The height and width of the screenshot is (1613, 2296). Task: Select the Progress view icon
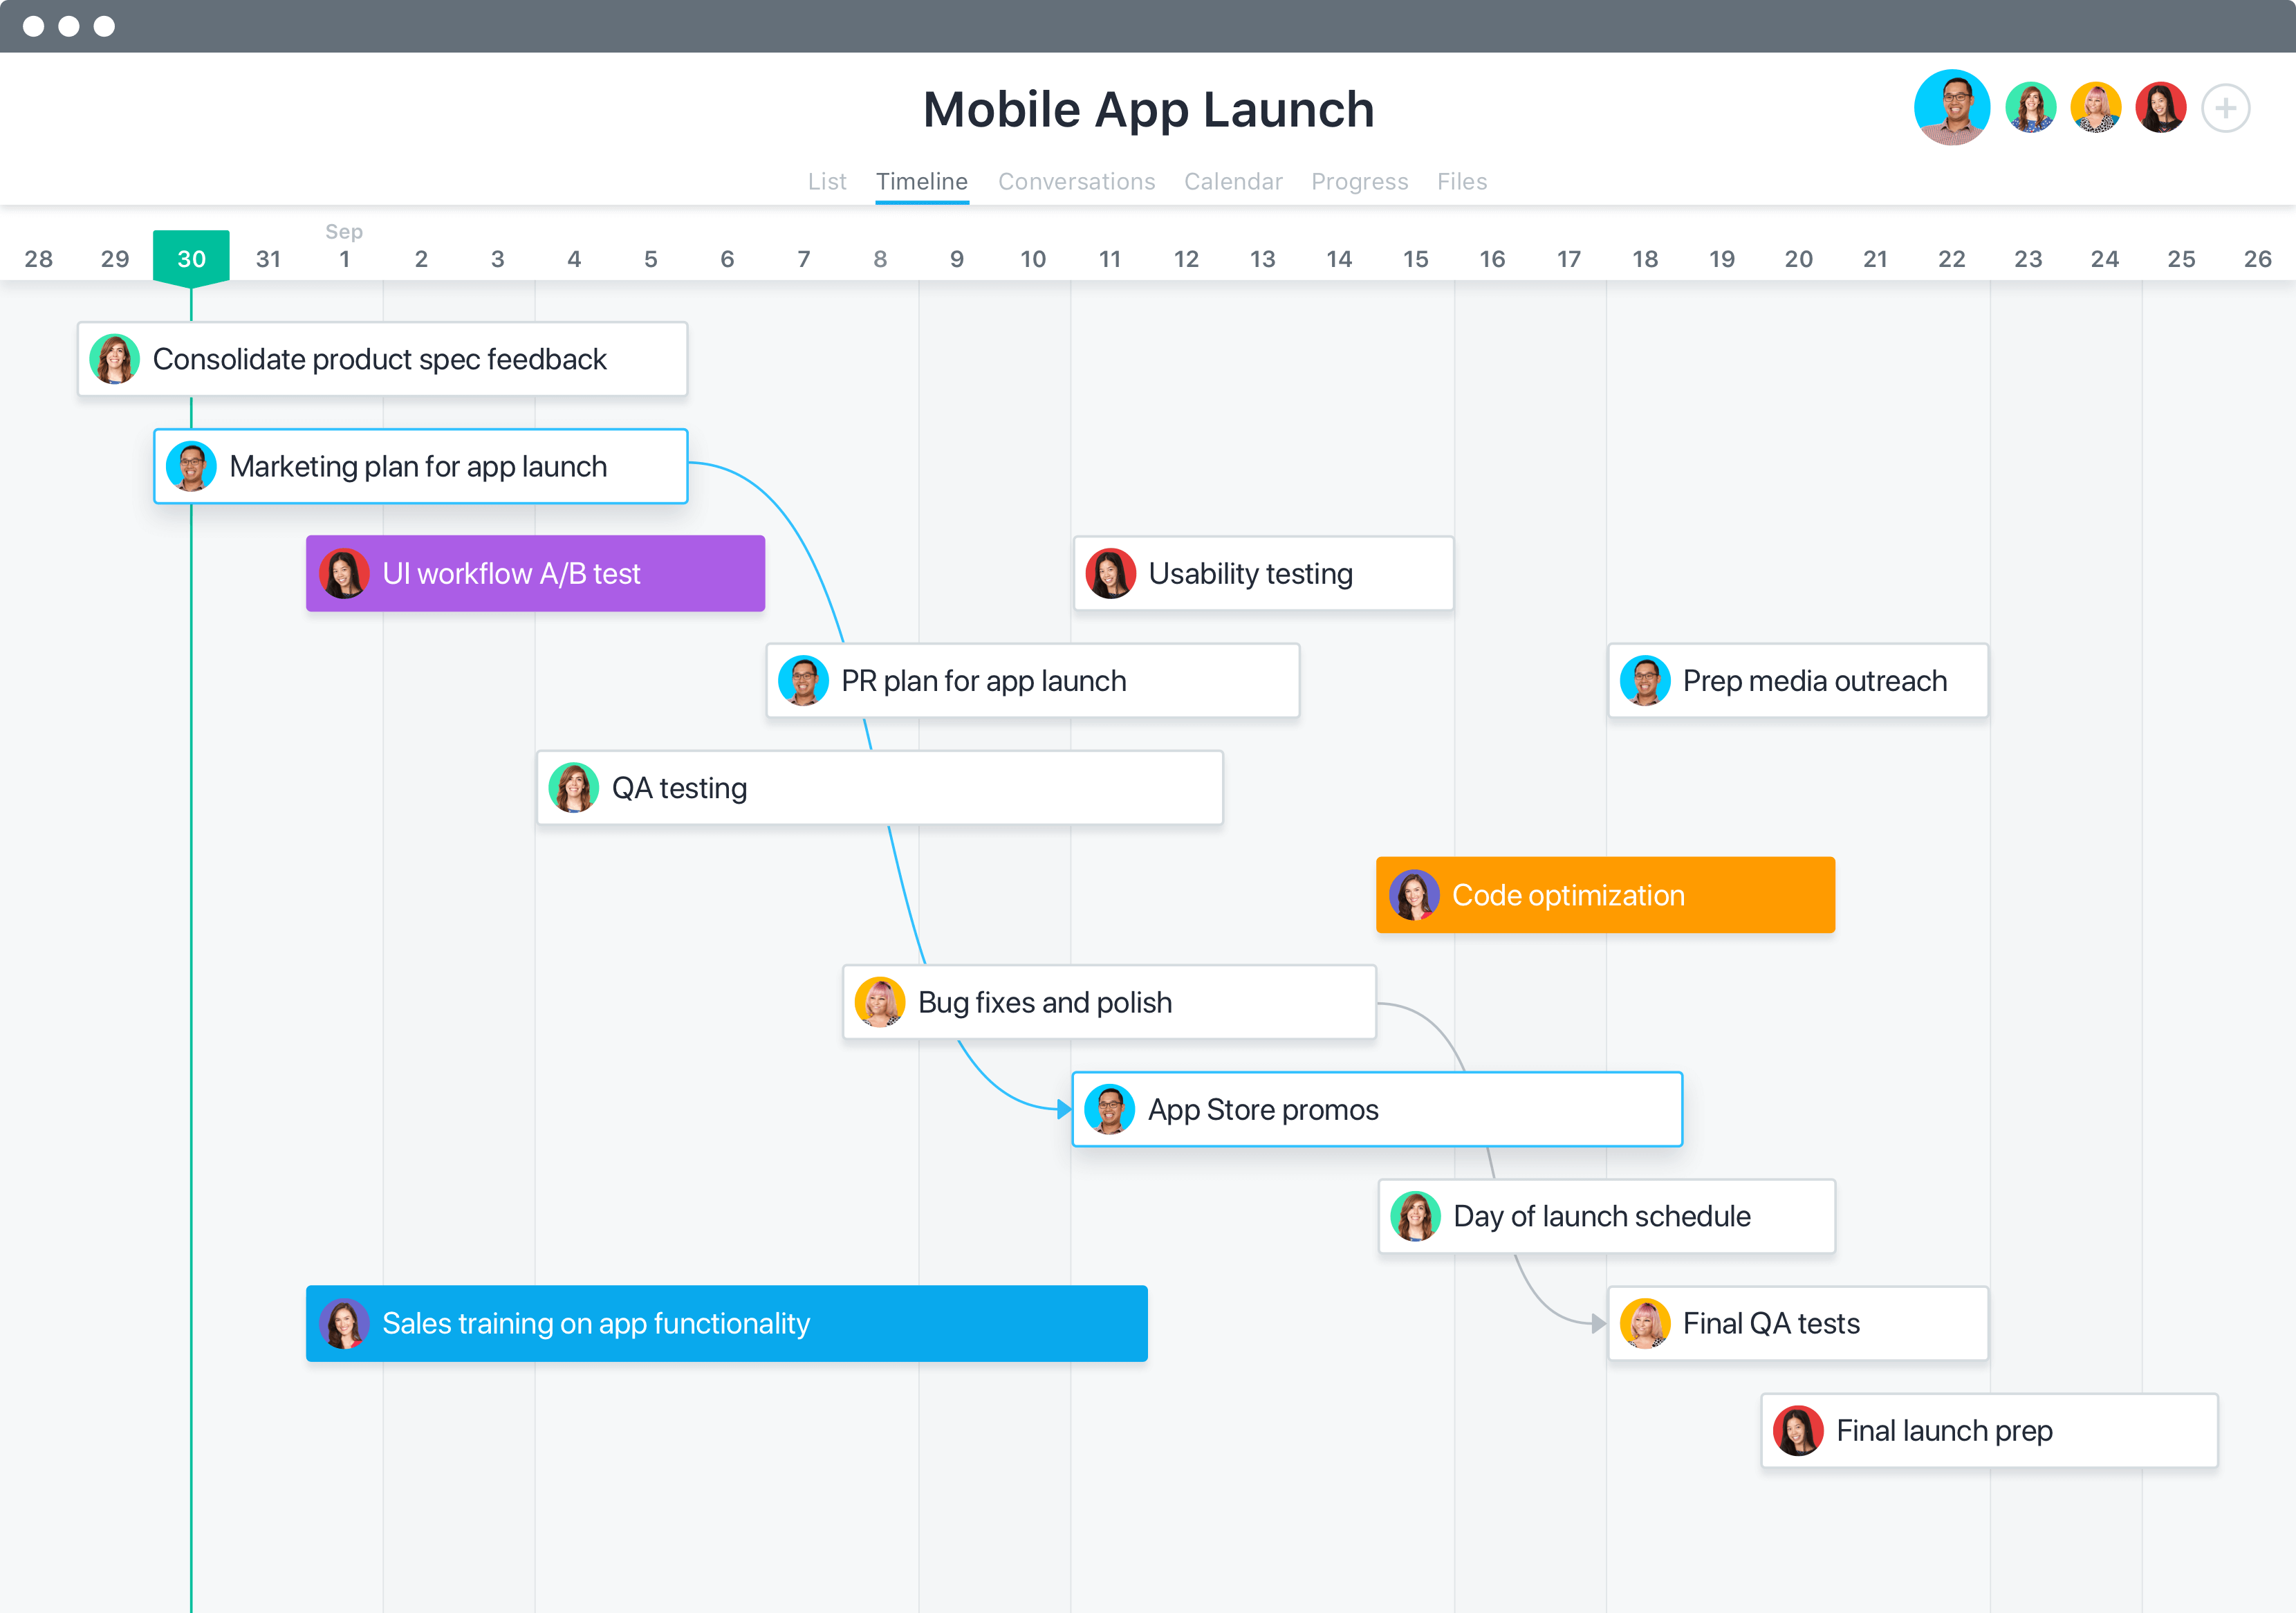(x=1359, y=180)
